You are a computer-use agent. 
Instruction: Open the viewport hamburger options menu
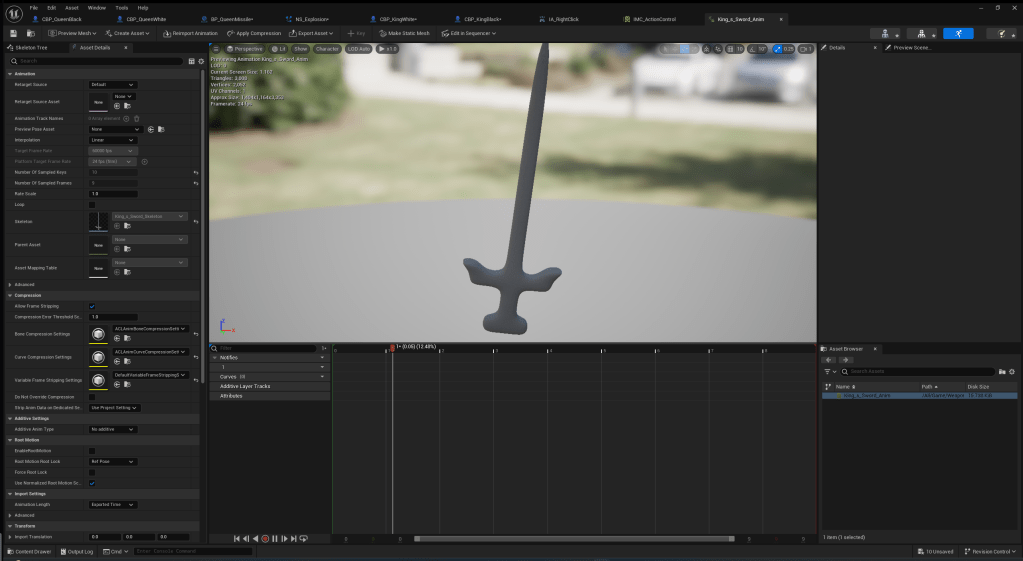point(217,48)
